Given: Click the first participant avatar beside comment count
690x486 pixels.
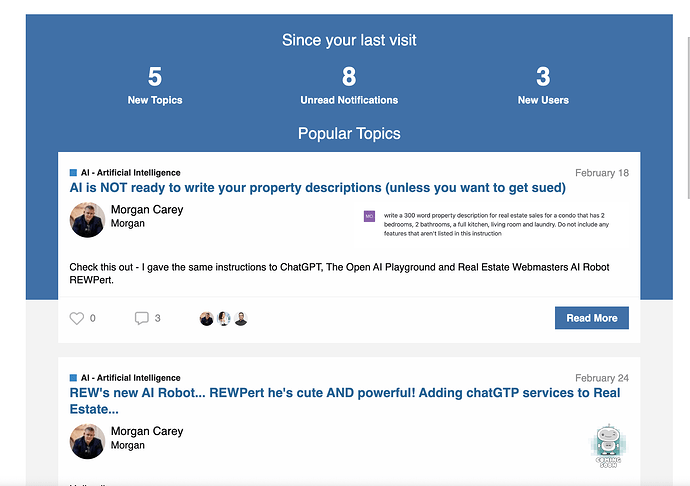Looking at the screenshot, I should point(206,319).
